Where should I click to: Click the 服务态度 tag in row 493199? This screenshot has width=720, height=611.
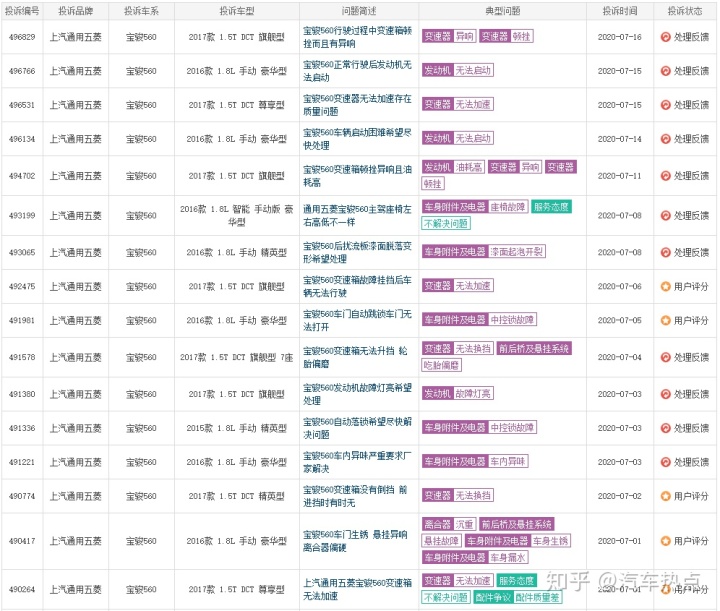[551, 207]
